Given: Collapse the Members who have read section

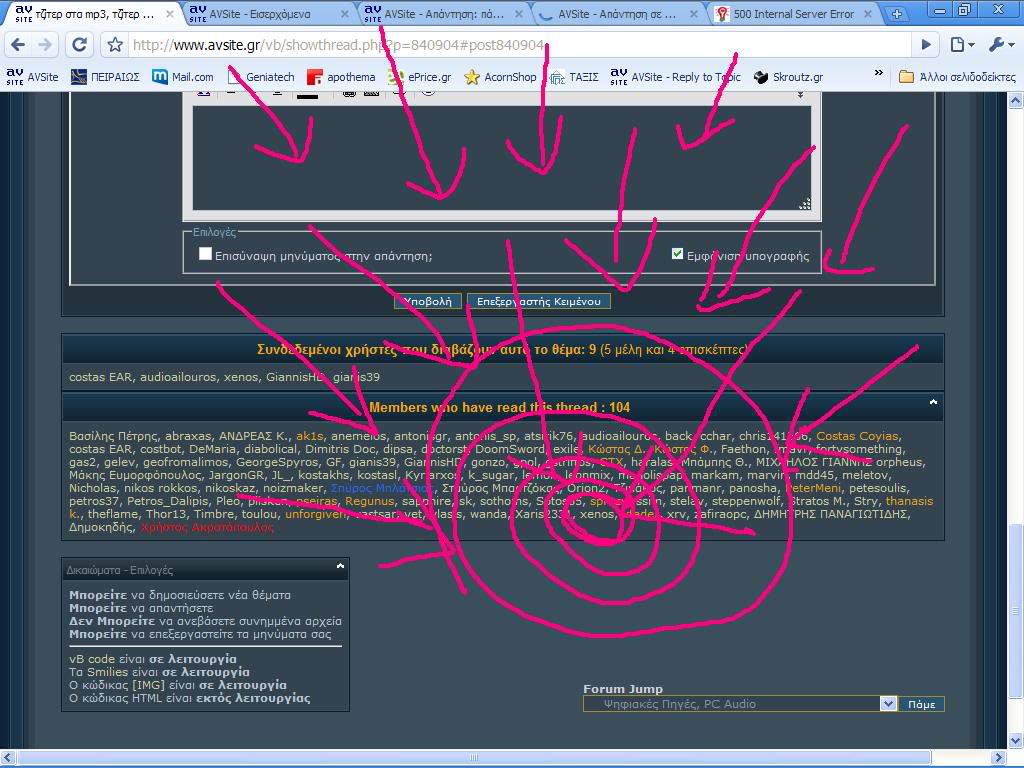Looking at the screenshot, I should (x=933, y=402).
